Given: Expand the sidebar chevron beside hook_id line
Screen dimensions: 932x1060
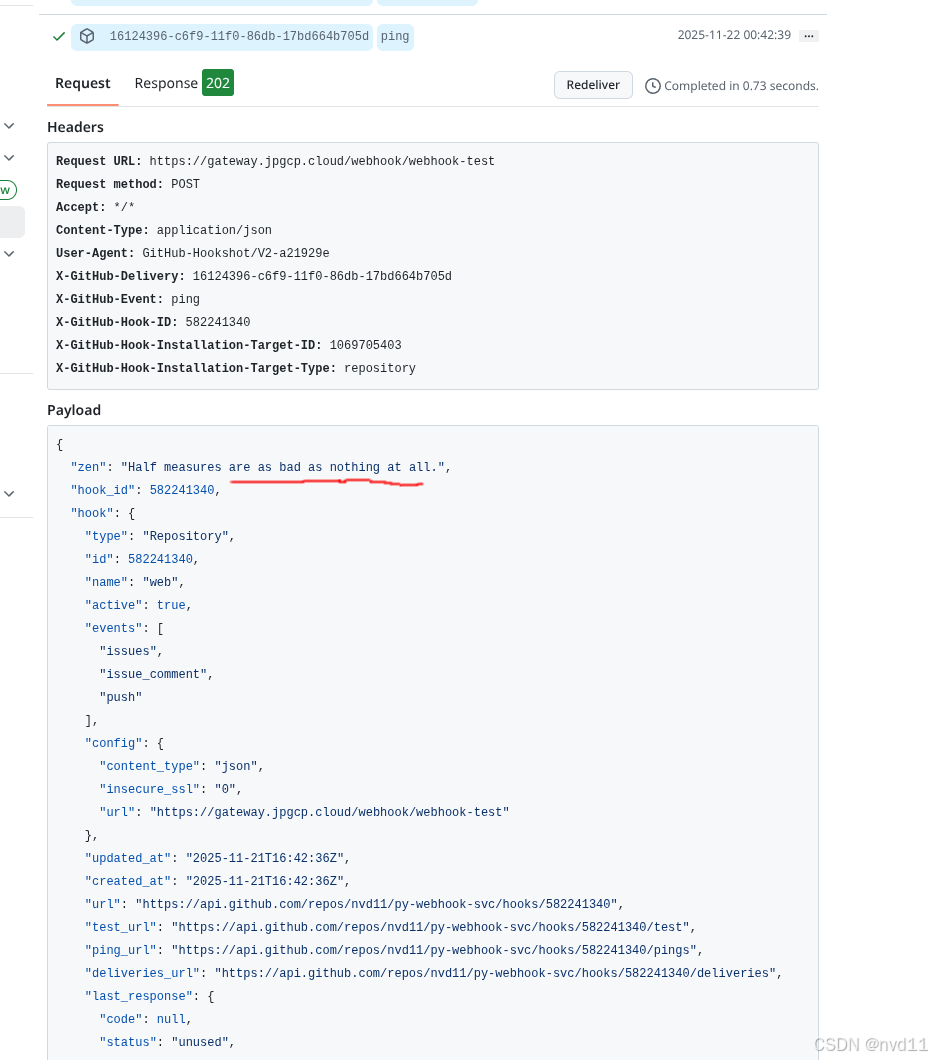Looking at the screenshot, I should tap(9, 493).
